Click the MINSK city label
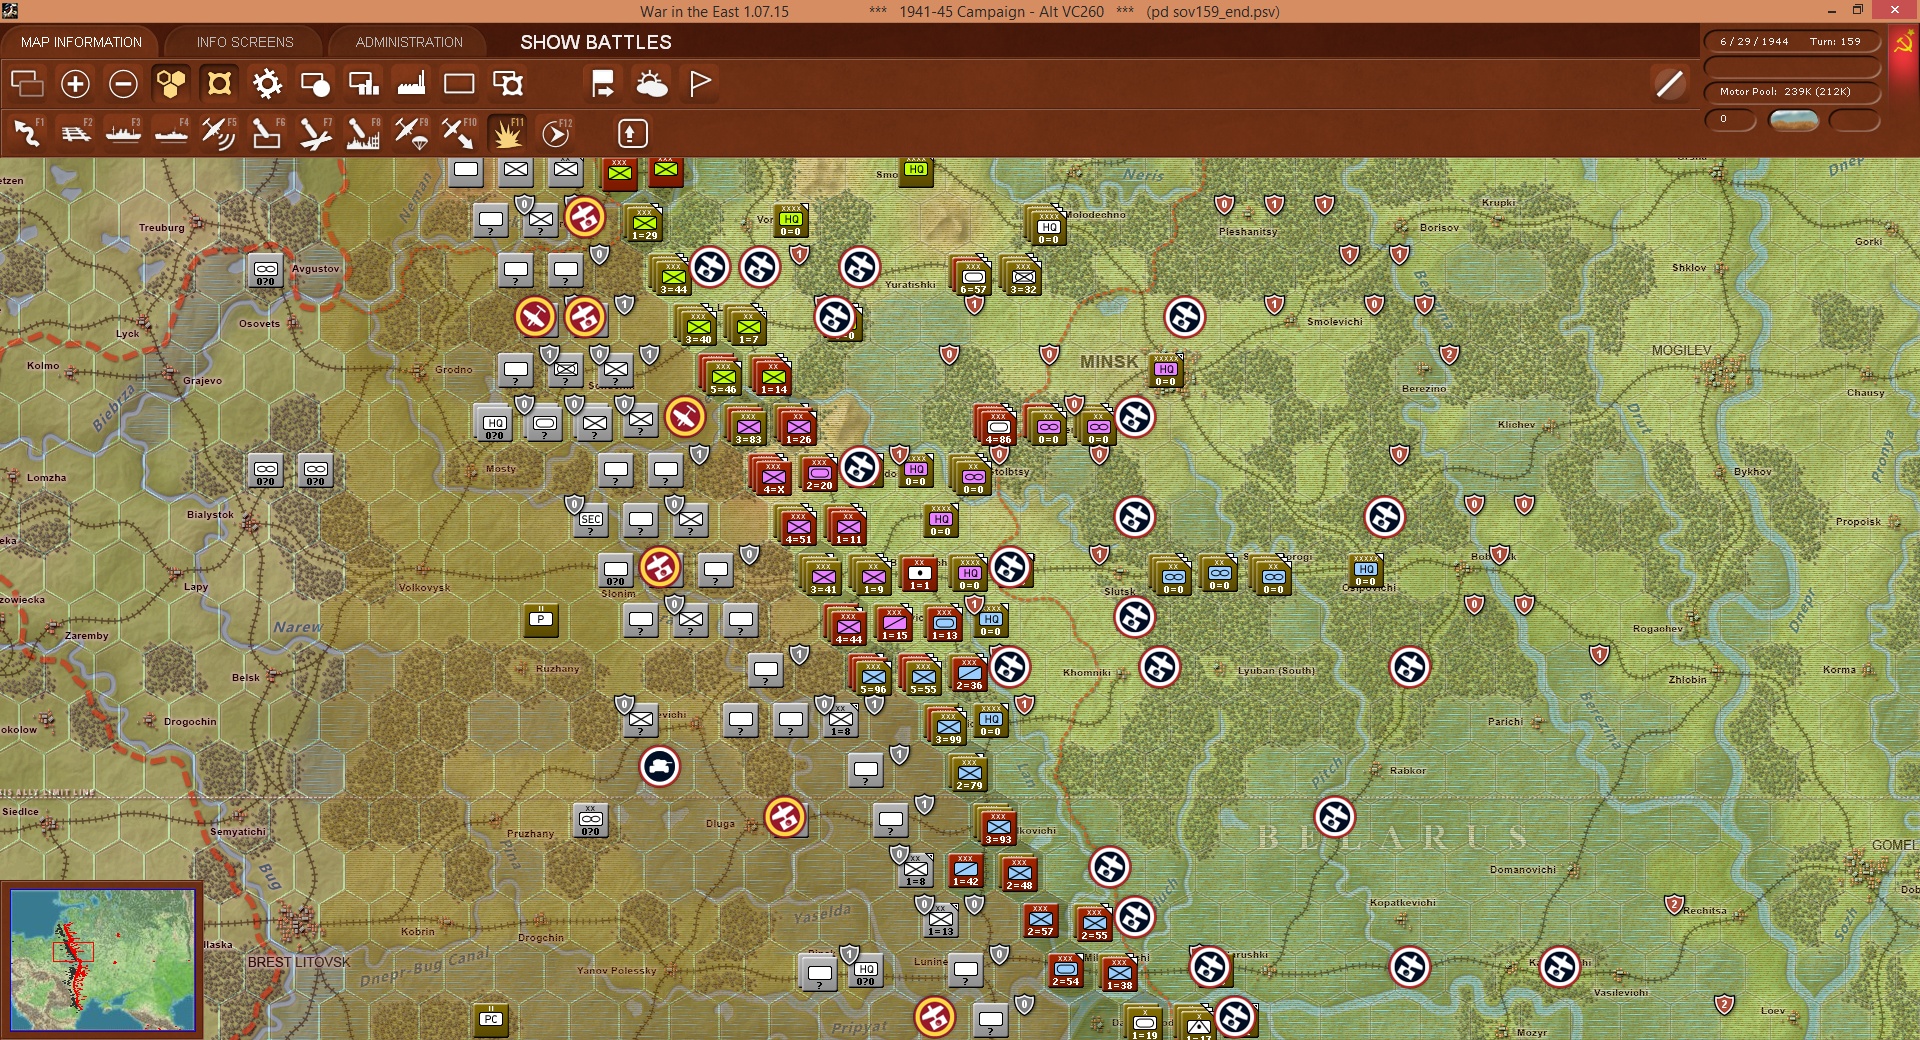 tap(1108, 361)
